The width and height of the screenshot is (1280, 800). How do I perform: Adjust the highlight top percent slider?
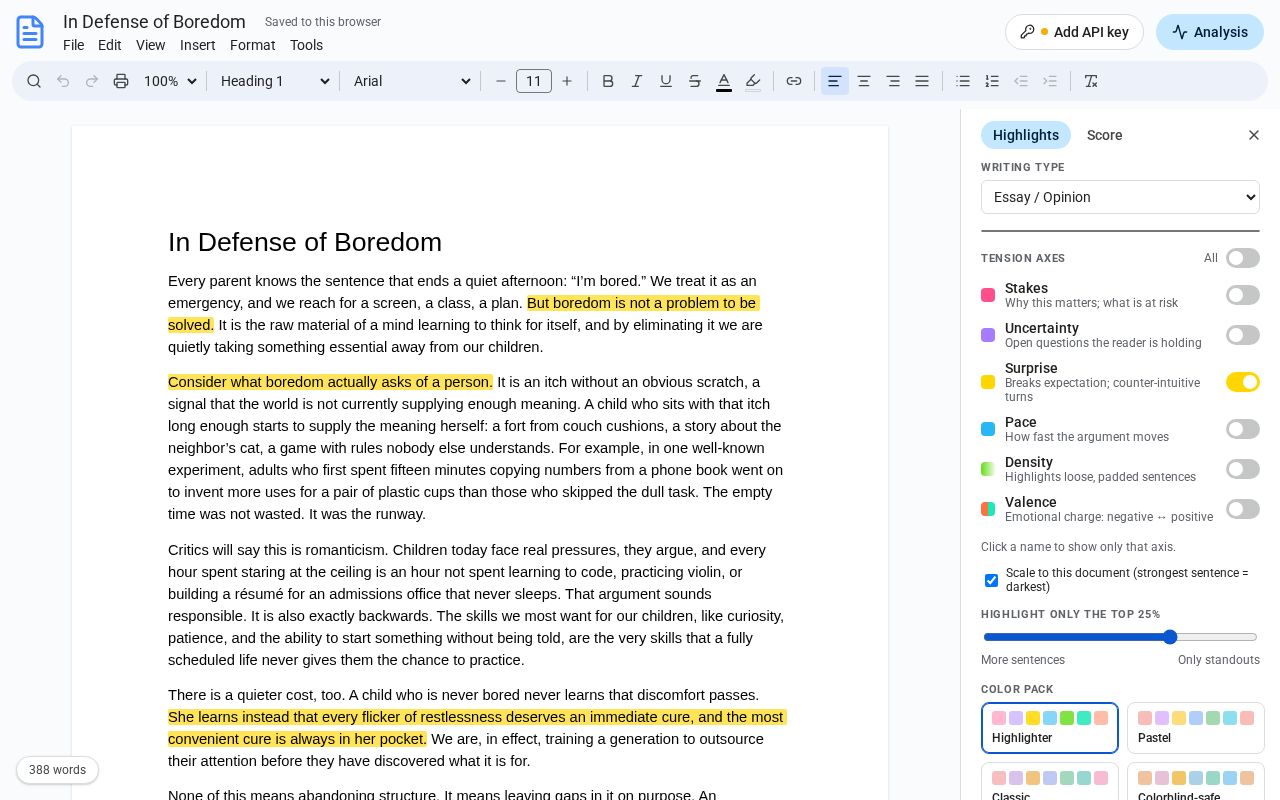coord(1120,637)
